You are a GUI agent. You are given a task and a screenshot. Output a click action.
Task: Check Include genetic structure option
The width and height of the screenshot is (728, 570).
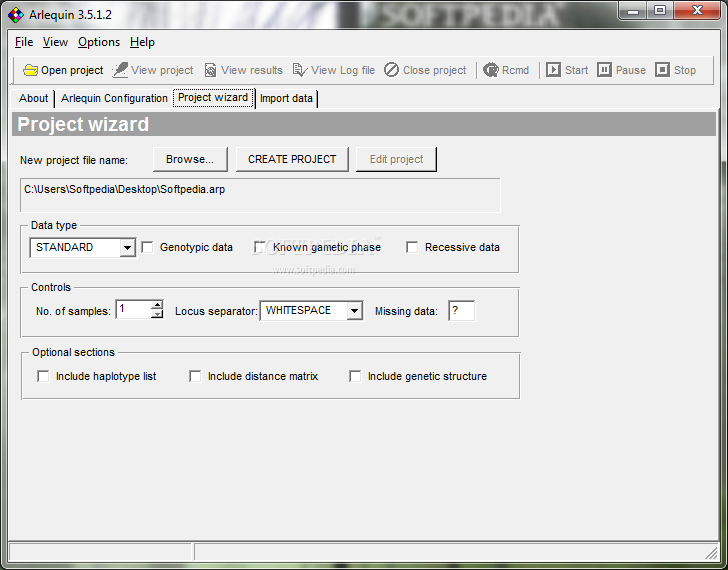(355, 376)
